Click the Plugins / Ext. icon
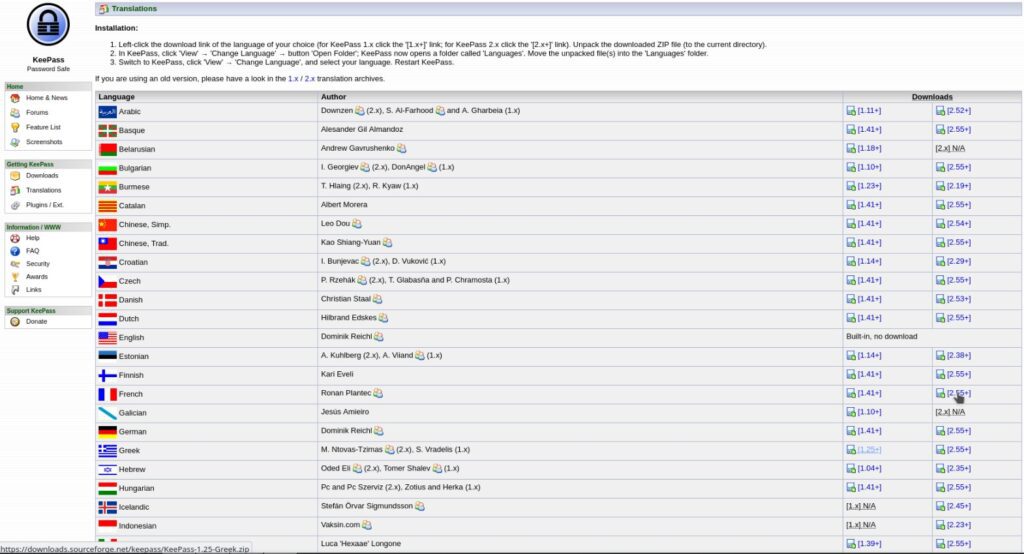 pyautogui.click(x=15, y=205)
